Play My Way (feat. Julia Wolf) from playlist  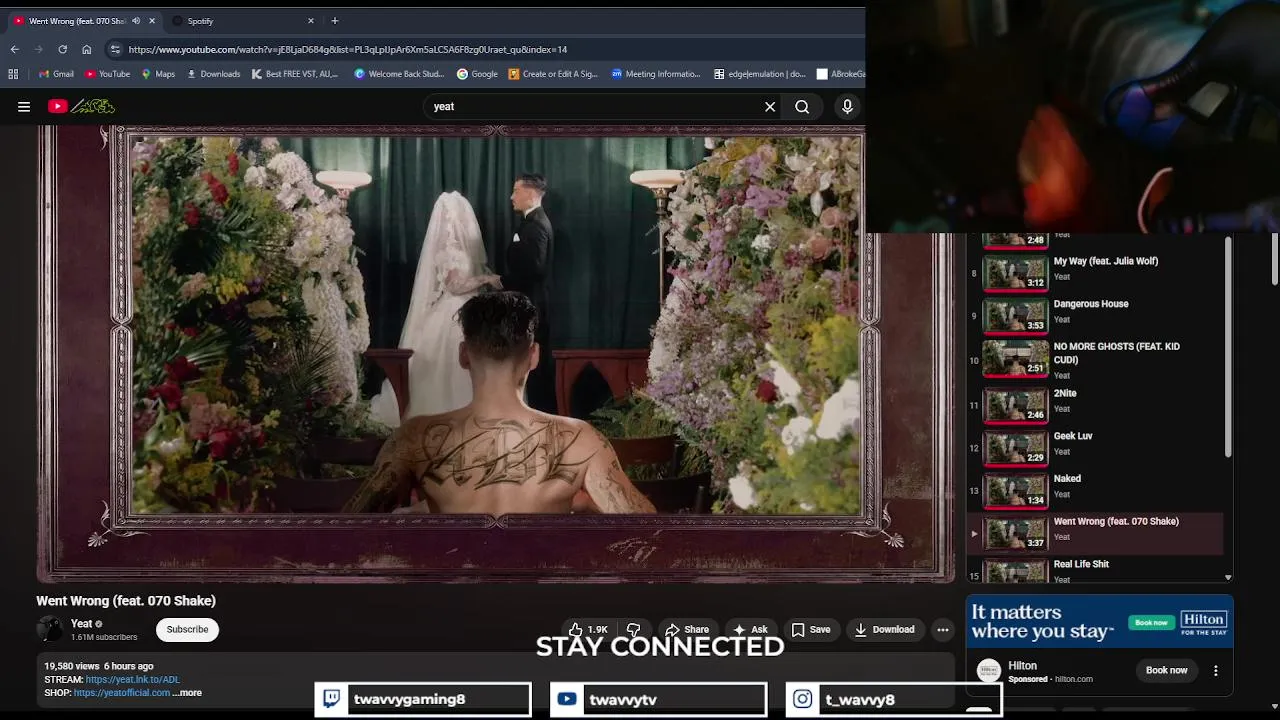(x=1095, y=272)
